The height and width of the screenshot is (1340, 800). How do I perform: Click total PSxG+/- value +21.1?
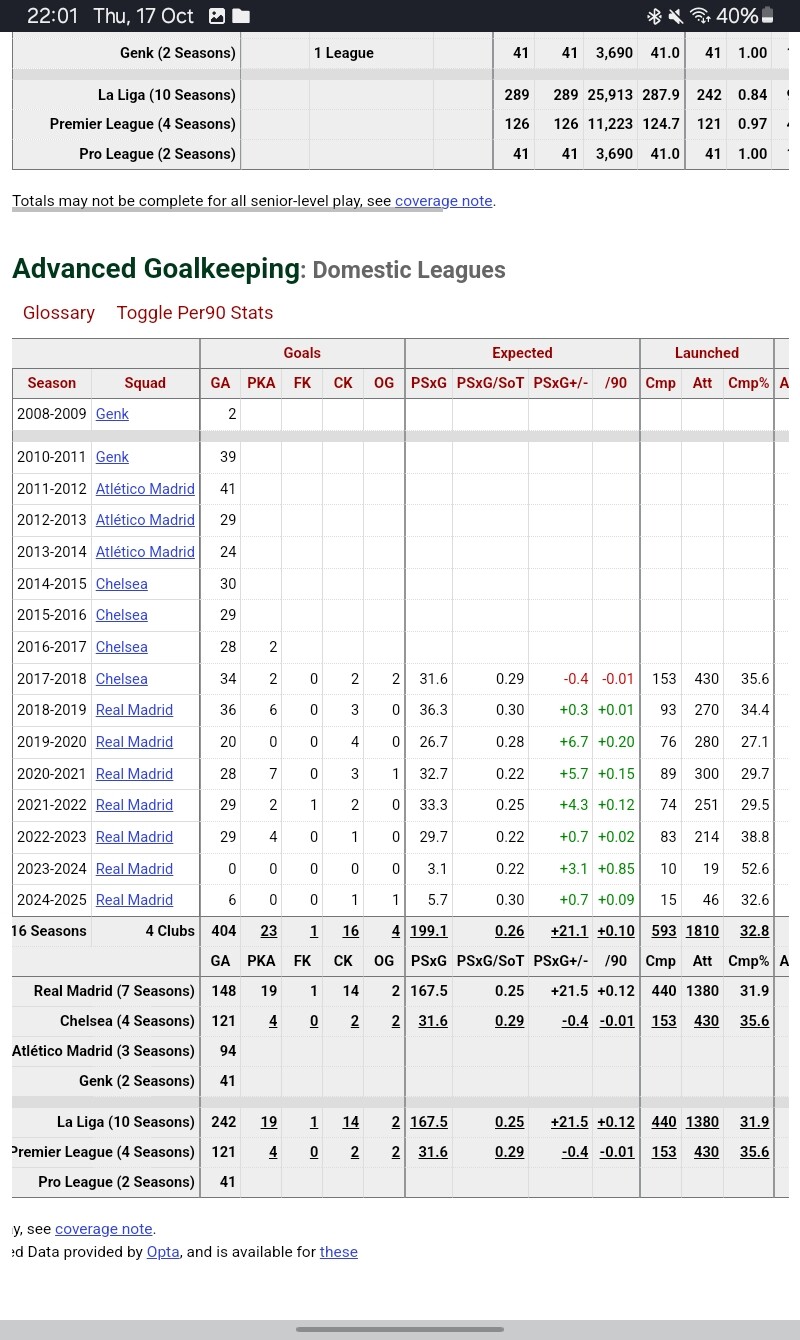pos(569,931)
